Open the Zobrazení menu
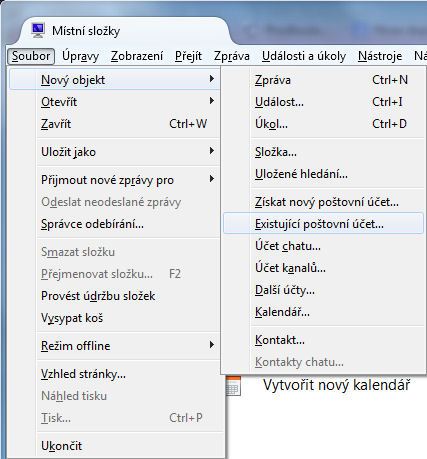Screen dimensions: 427x459 pos(137,56)
